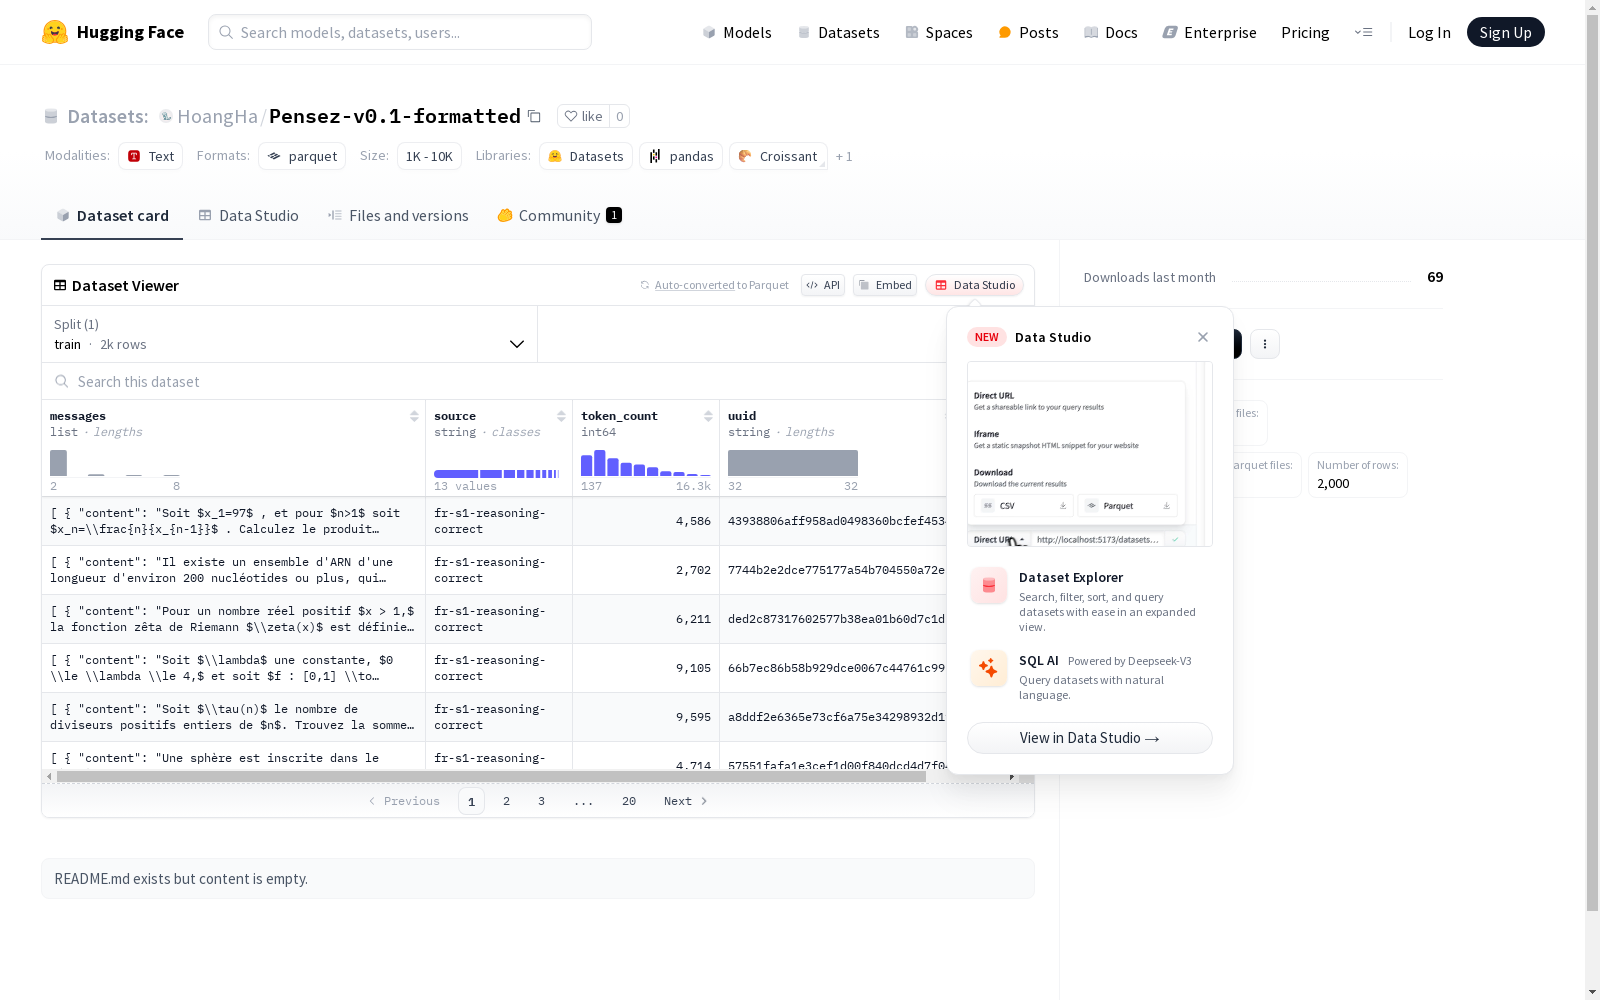The image size is (1600, 1000).
Task: Open Enterprise in the top navigation
Action: [1209, 32]
